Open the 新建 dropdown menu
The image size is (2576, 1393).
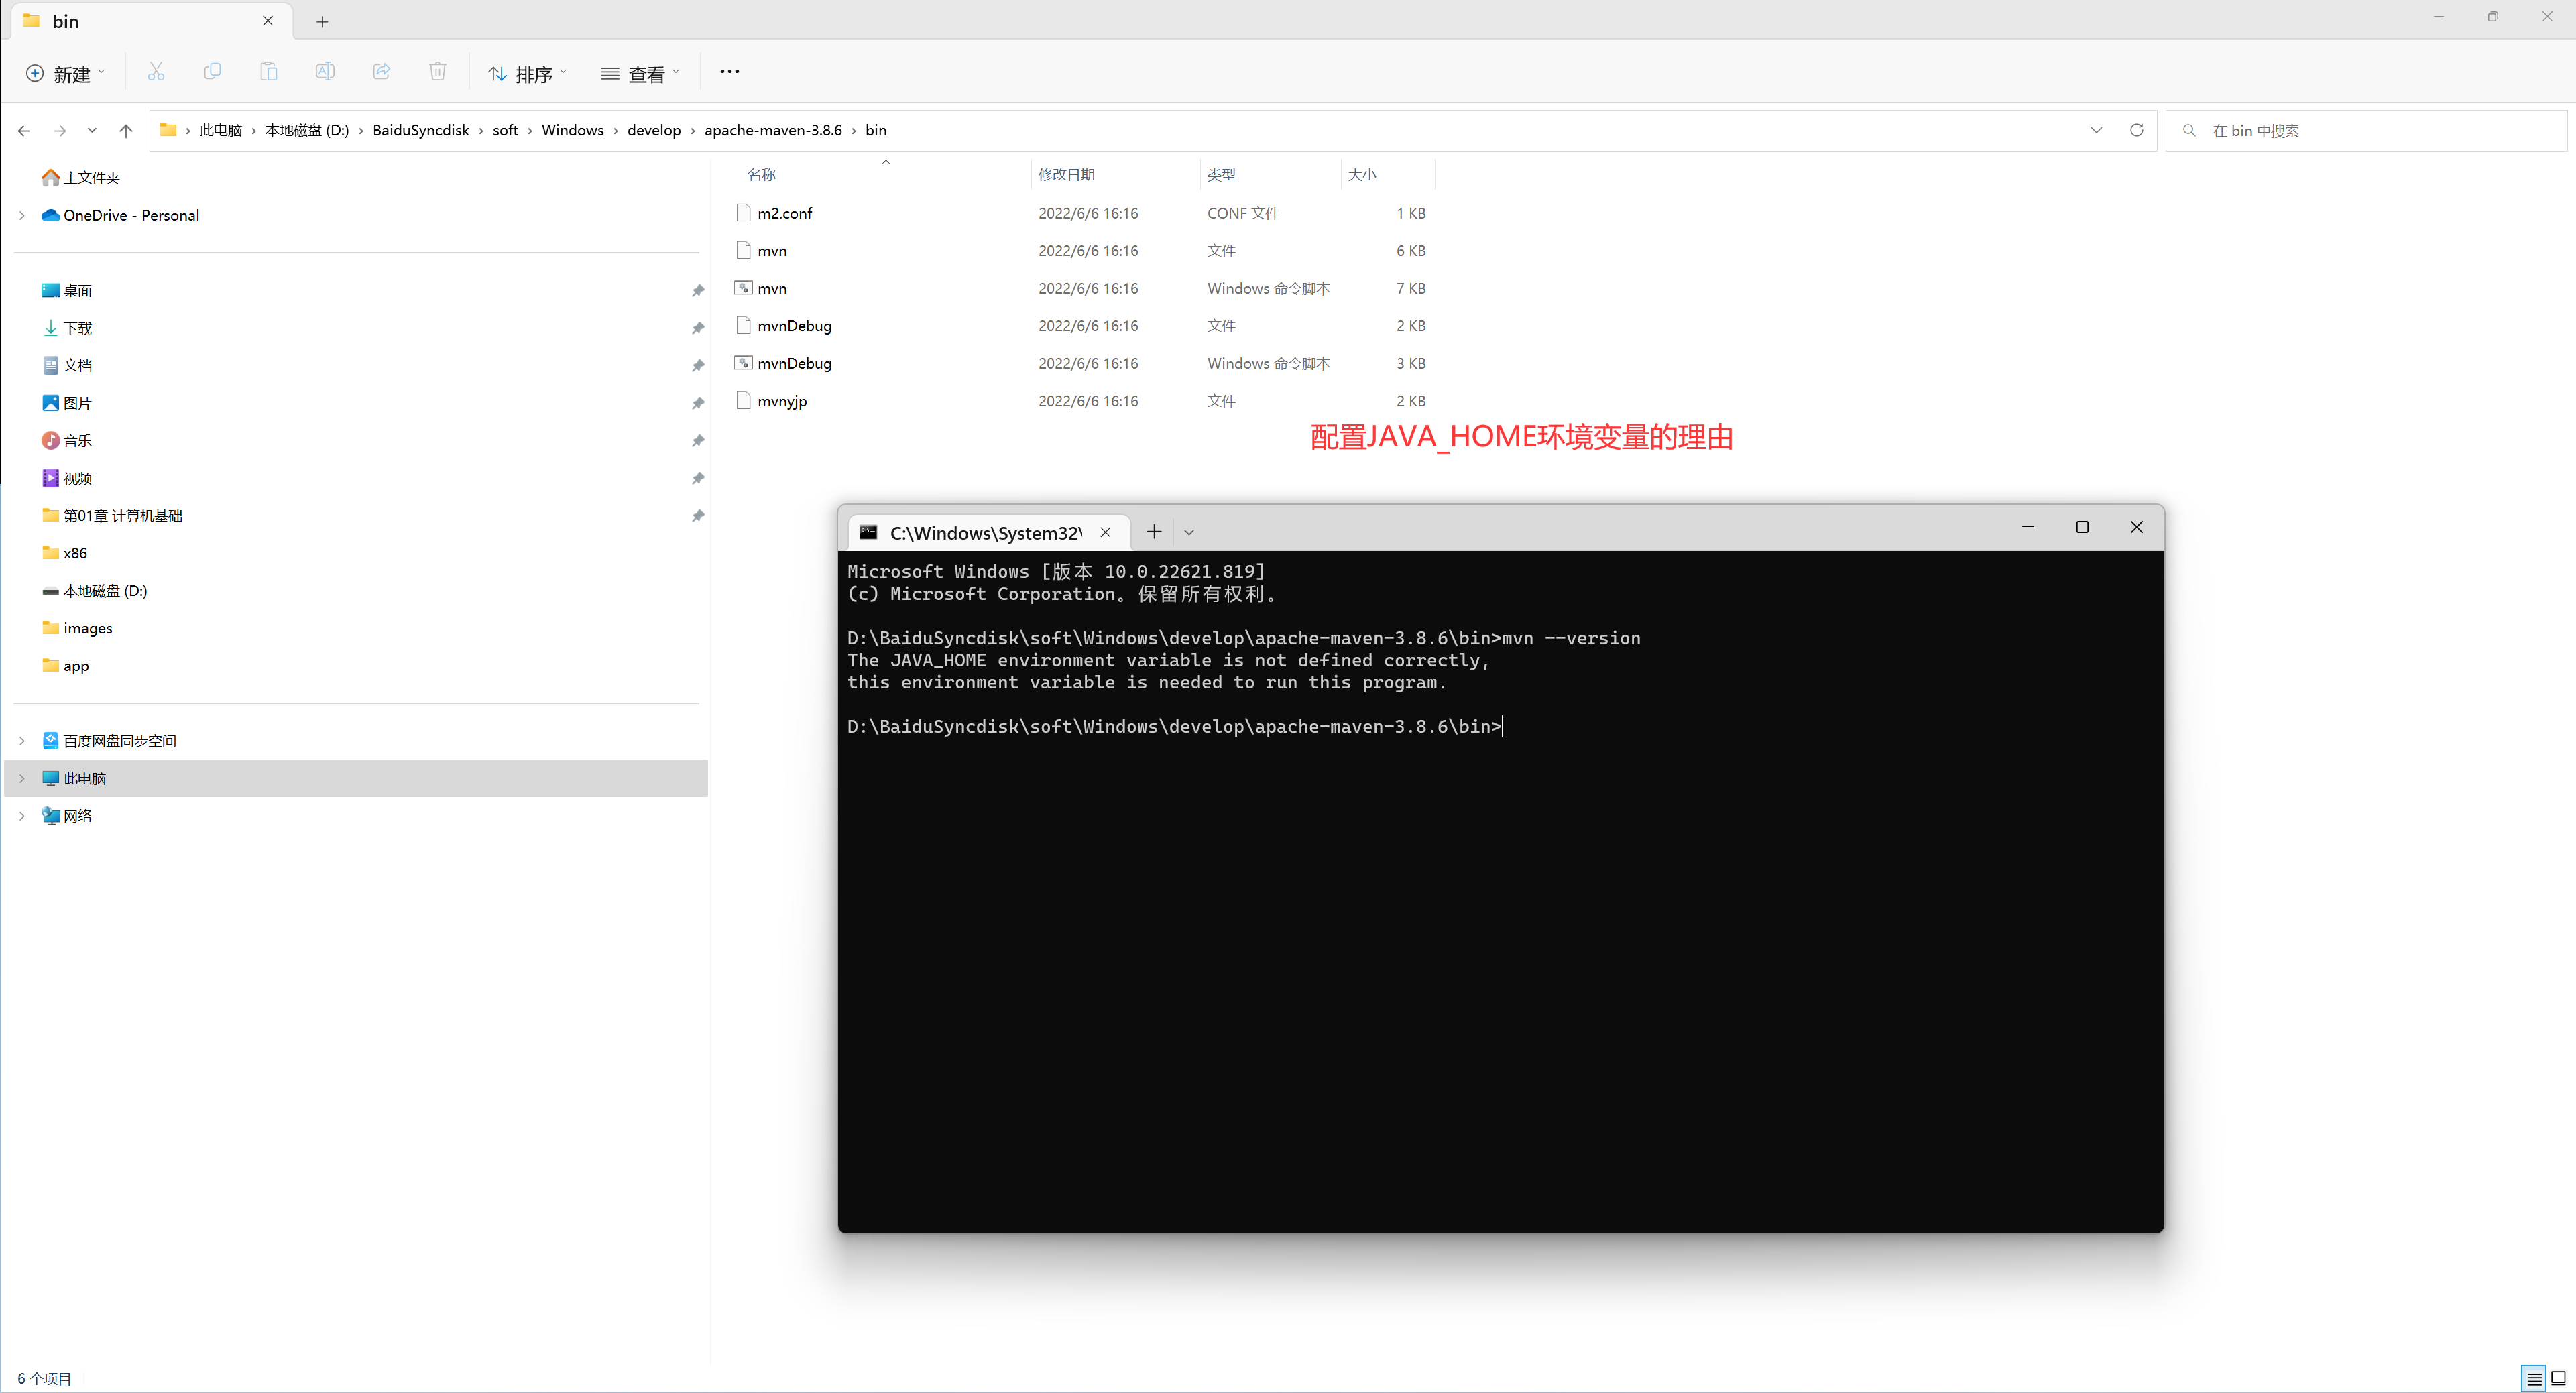click(66, 74)
